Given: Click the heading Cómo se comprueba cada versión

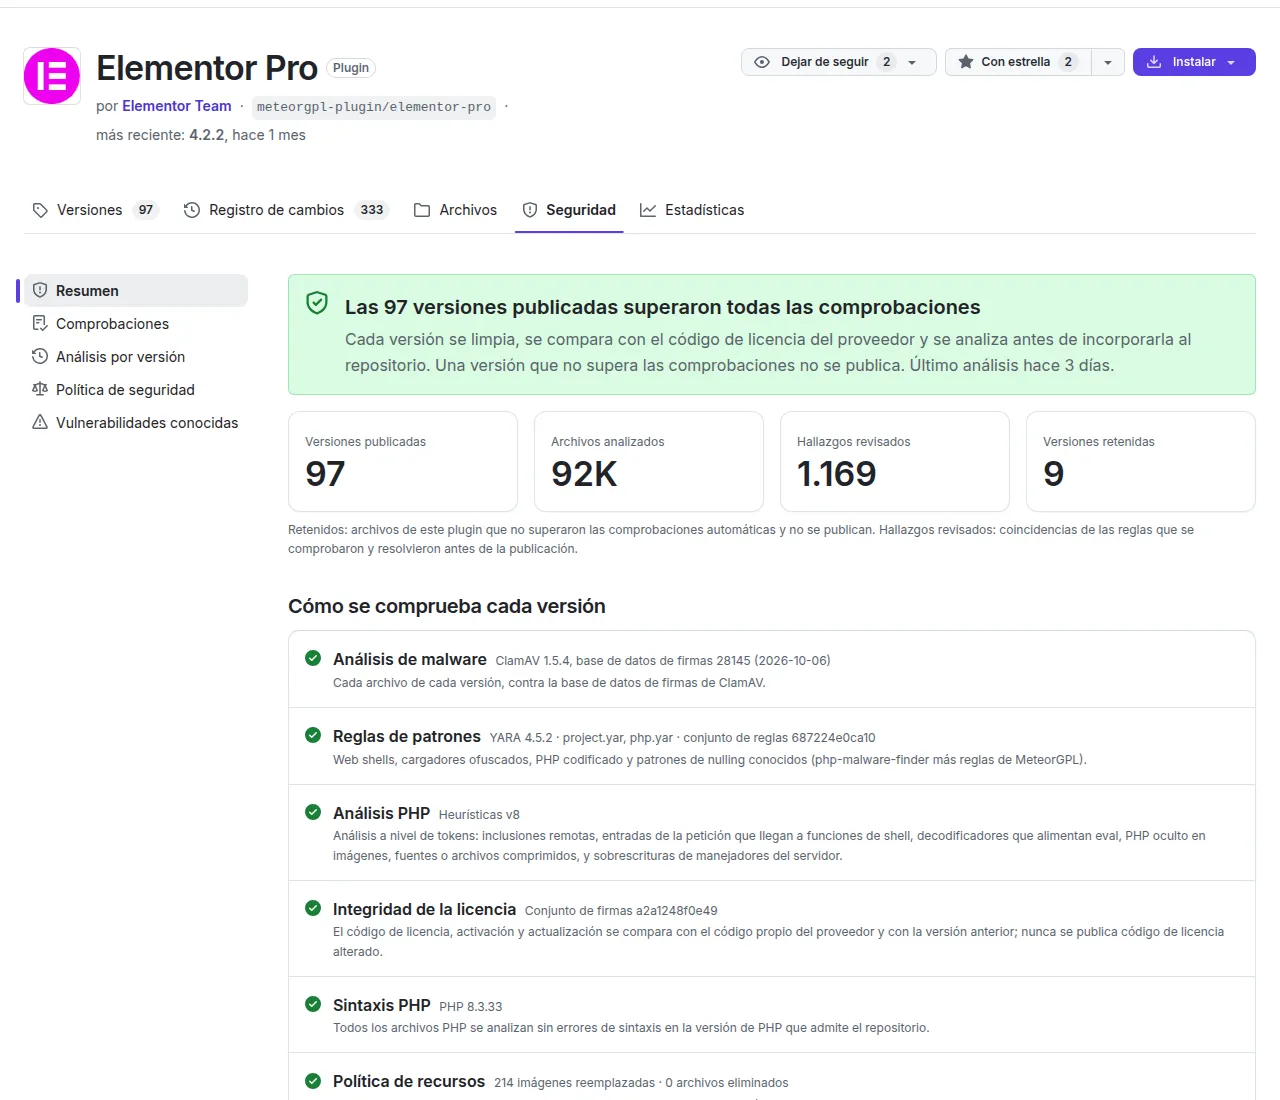Looking at the screenshot, I should [x=447, y=606].
